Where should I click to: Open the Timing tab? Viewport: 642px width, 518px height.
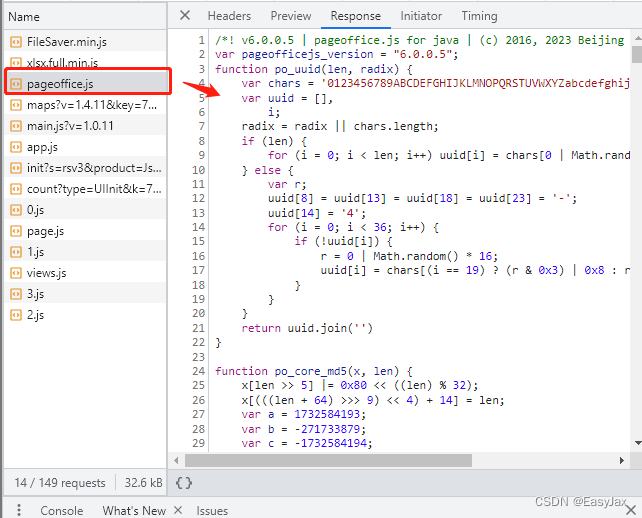[479, 16]
